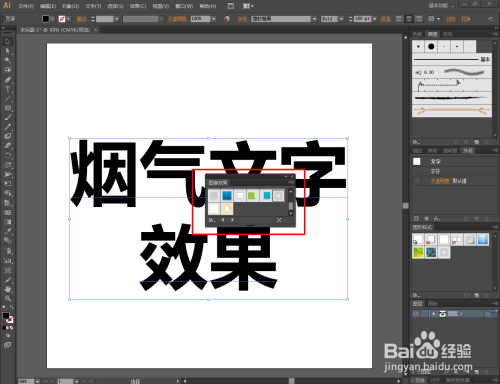Click font size input field
This screenshot has height=384, width=500.
(x=362, y=19)
